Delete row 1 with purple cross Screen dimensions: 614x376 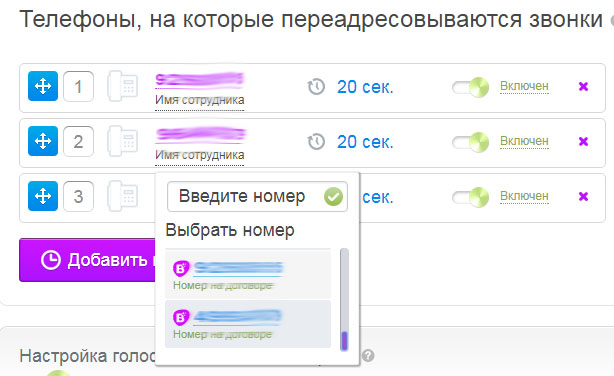click(x=583, y=86)
